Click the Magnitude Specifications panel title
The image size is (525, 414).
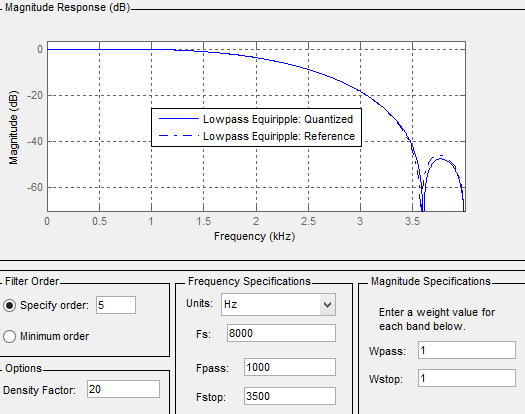(x=431, y=281)
